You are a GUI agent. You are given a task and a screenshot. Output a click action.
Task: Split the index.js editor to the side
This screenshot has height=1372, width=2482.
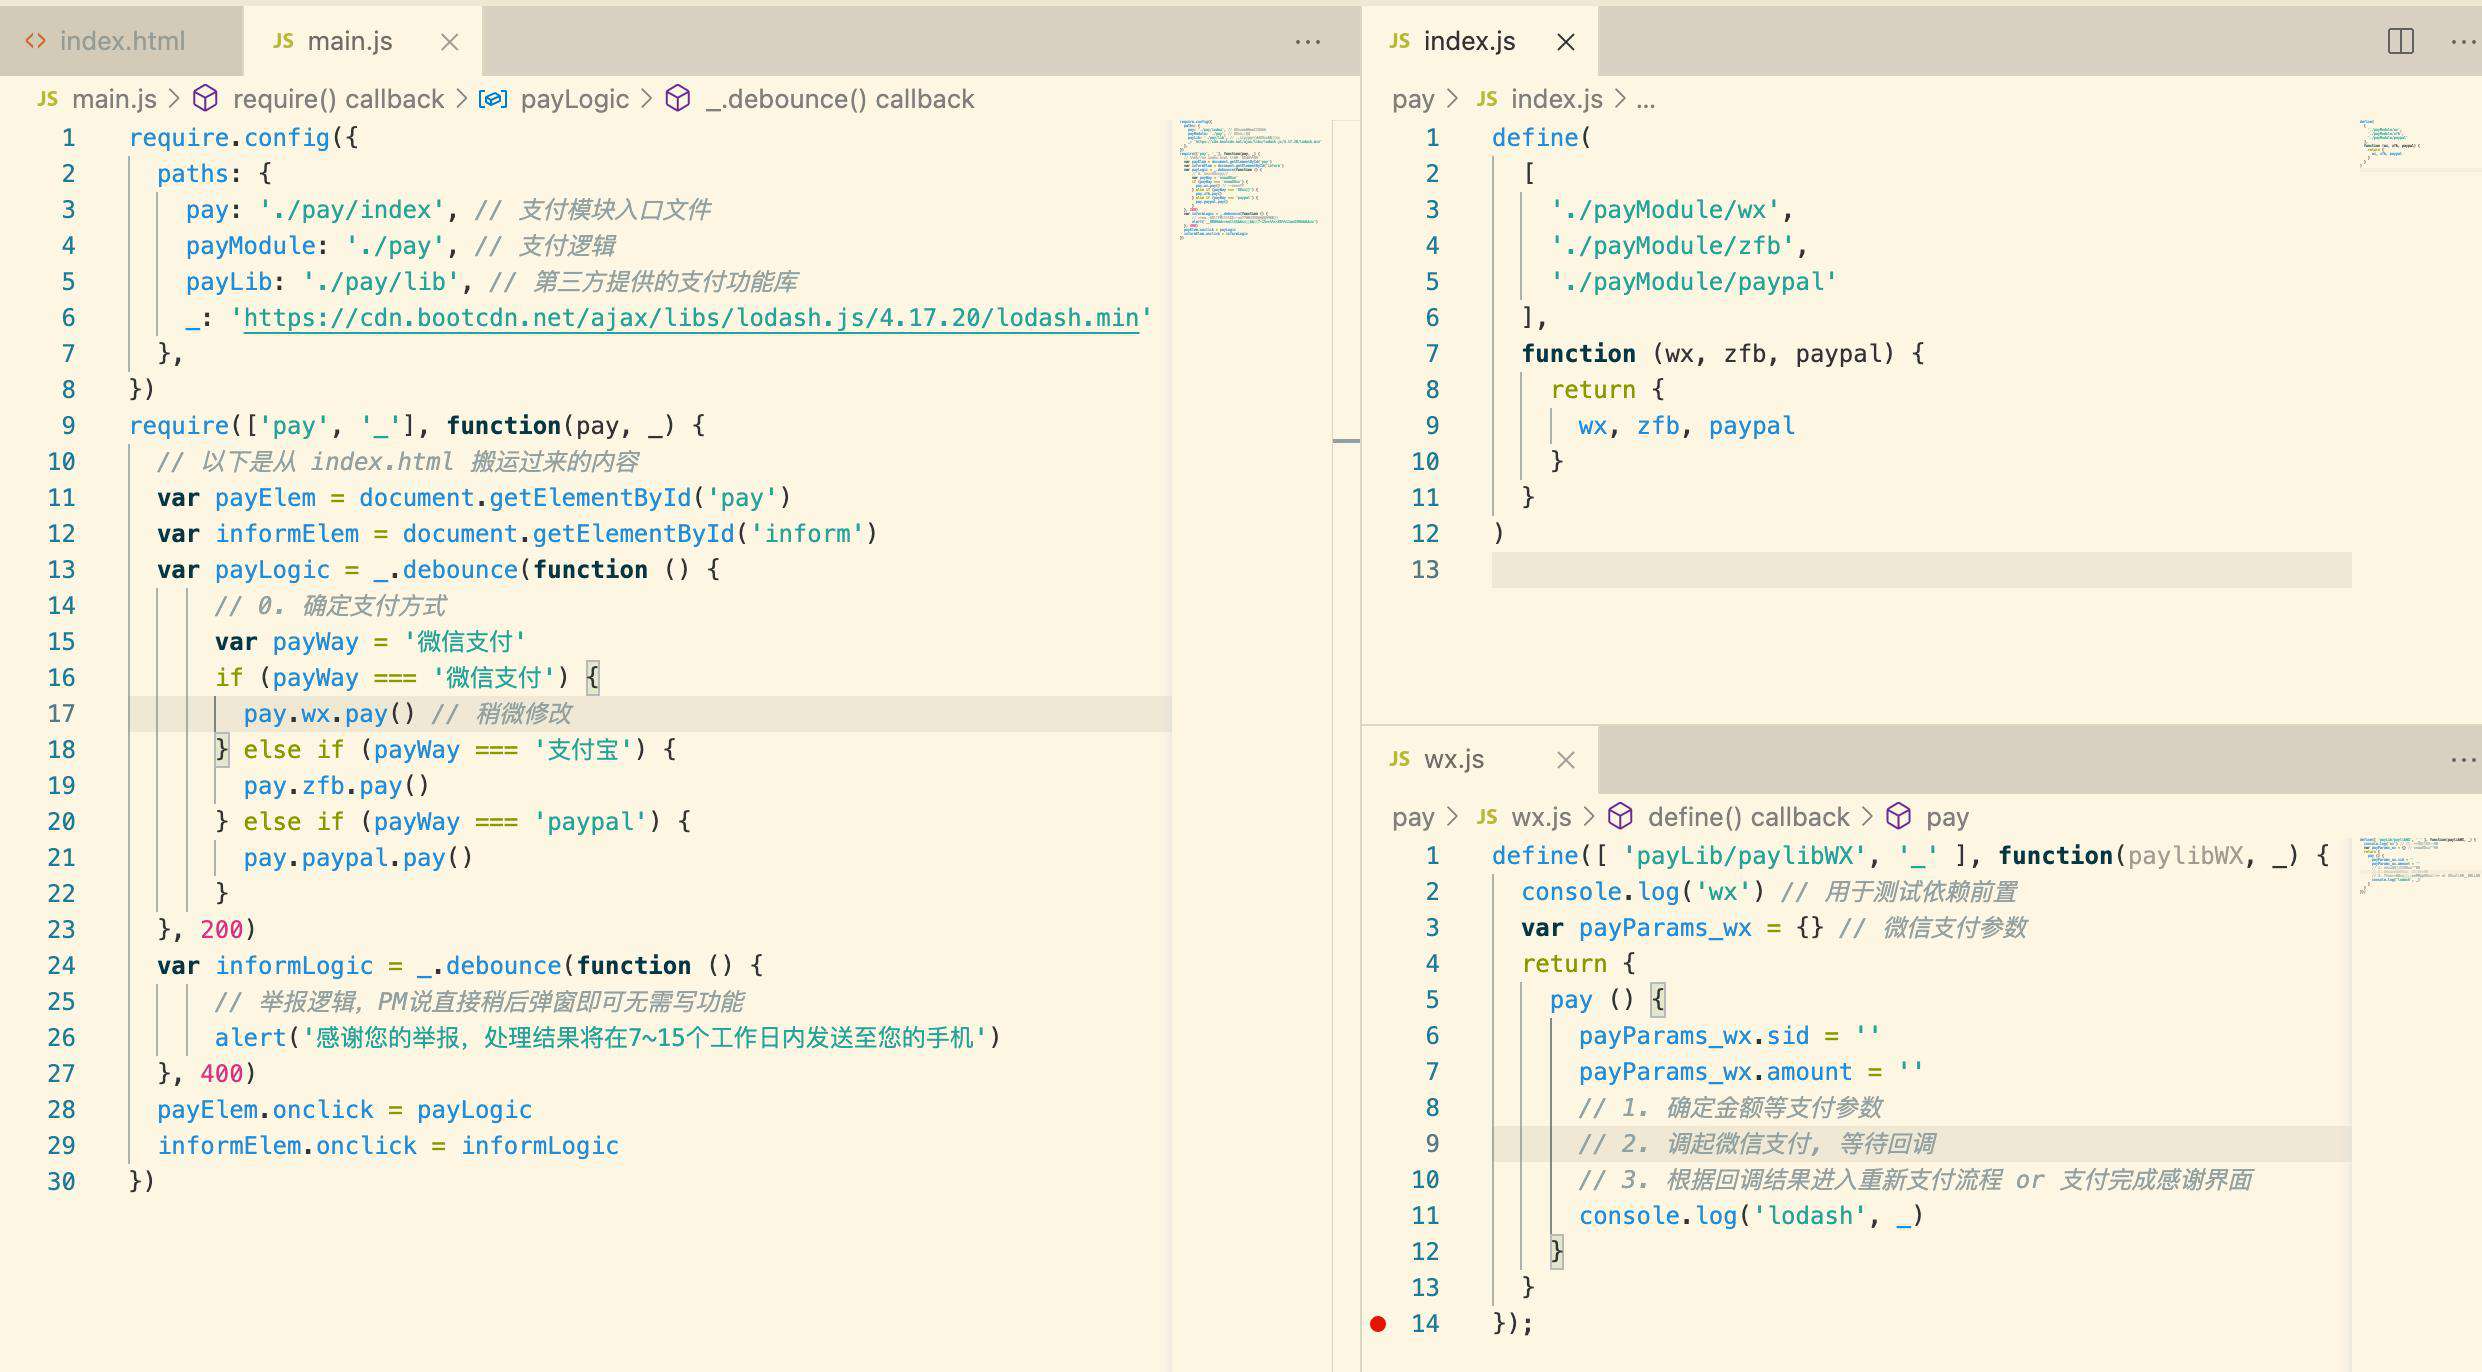coord(2400,42)
